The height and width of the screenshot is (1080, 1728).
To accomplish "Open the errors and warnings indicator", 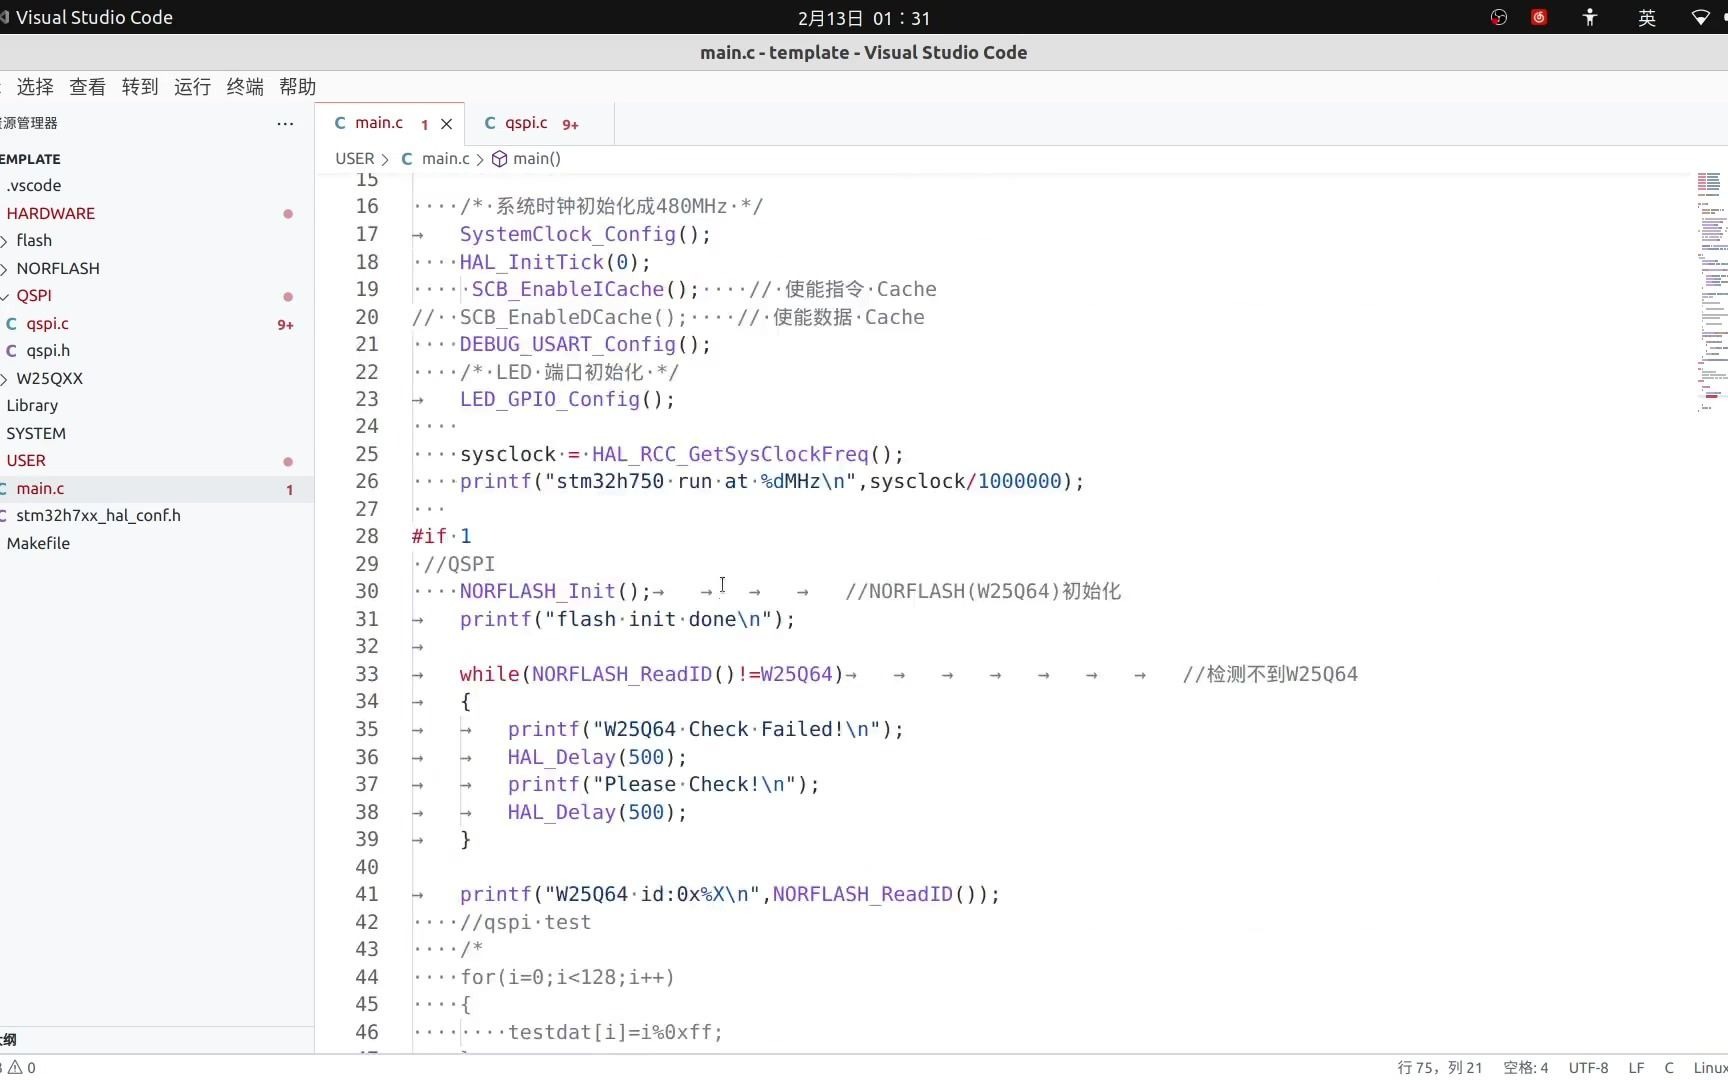I will coord(20,1068).
